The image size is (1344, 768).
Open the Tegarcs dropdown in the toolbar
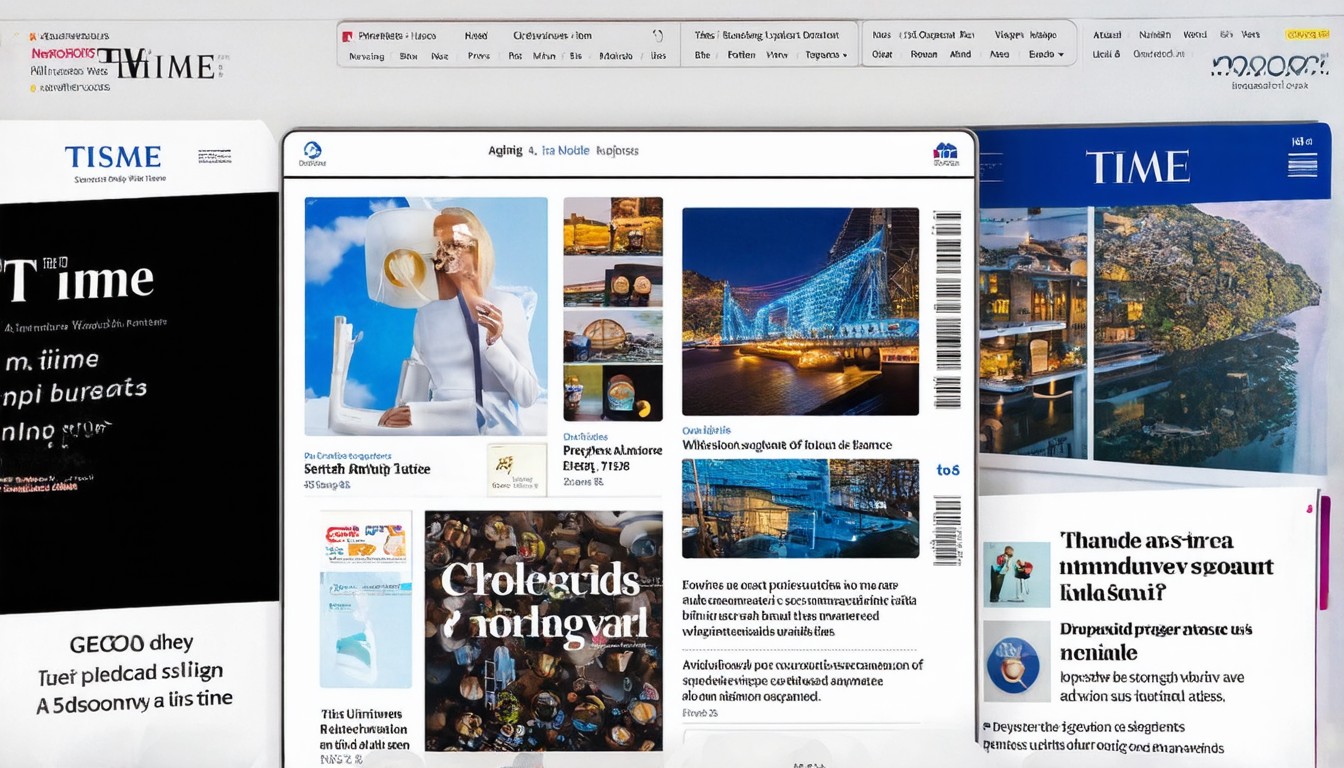coord(826,55)
